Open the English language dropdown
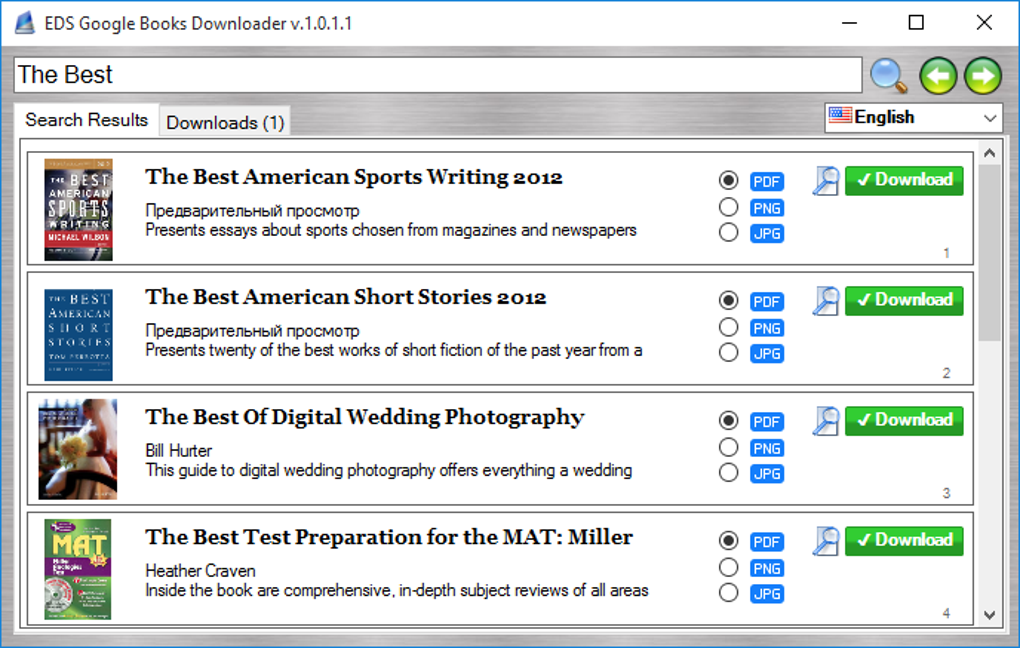The height and width of the screenshot is (648, 1020). (913, 118)
